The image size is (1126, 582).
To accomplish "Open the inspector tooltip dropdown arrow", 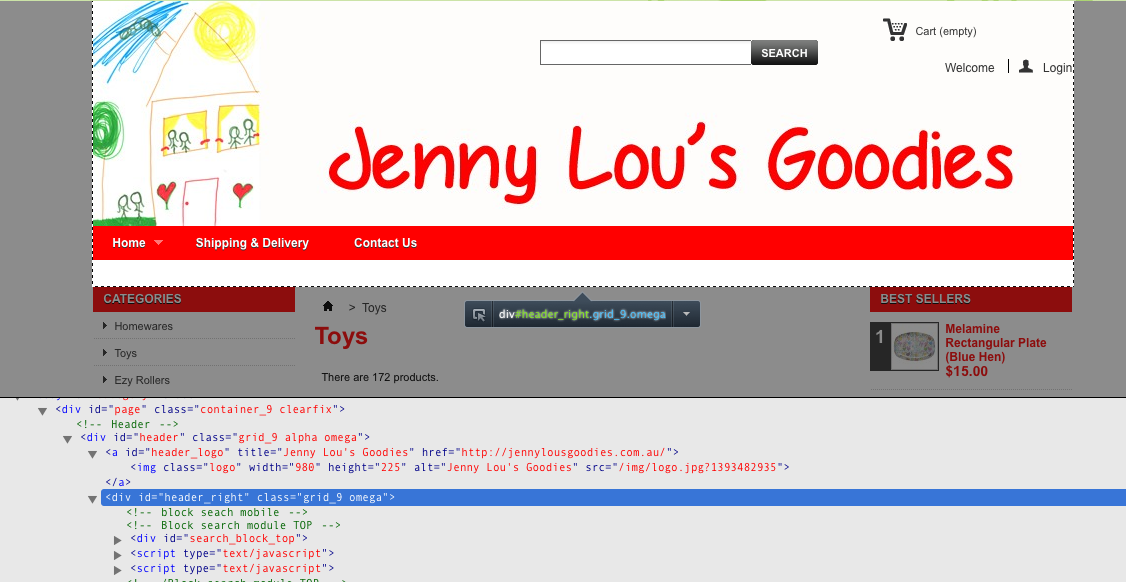I will pyautogui.click(x=687, y=314).
